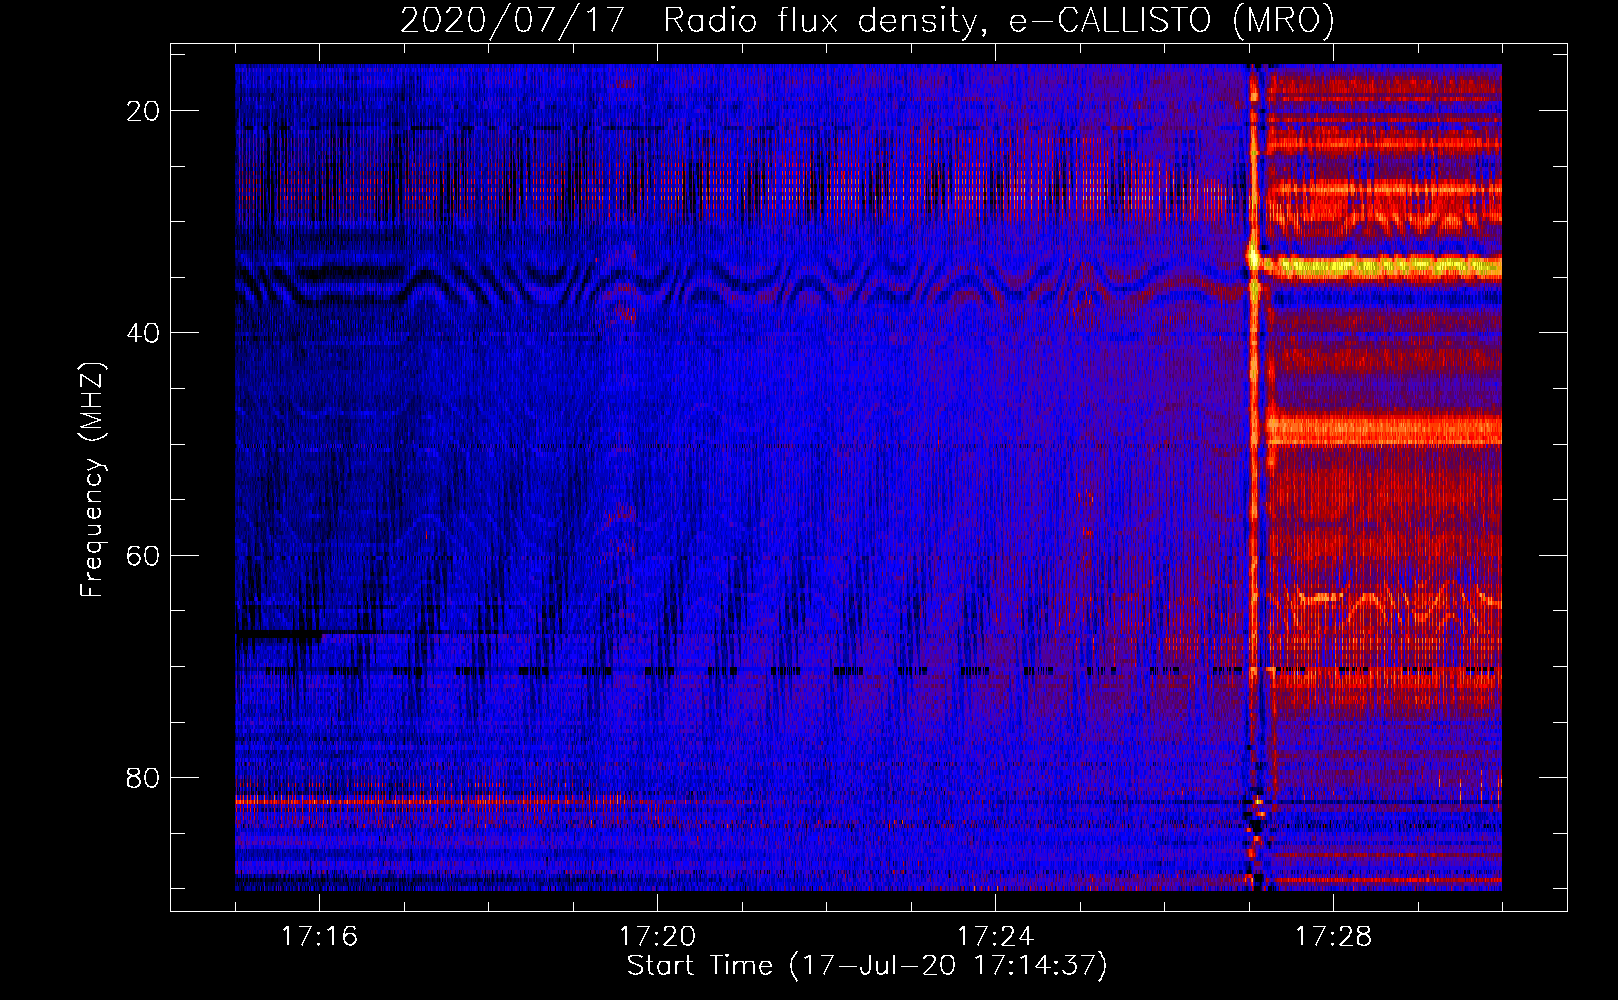Click the "17:24" time tick label
Viewport: 1618px width, 1000px height.
pyautogui.click(x=995, y=936)
